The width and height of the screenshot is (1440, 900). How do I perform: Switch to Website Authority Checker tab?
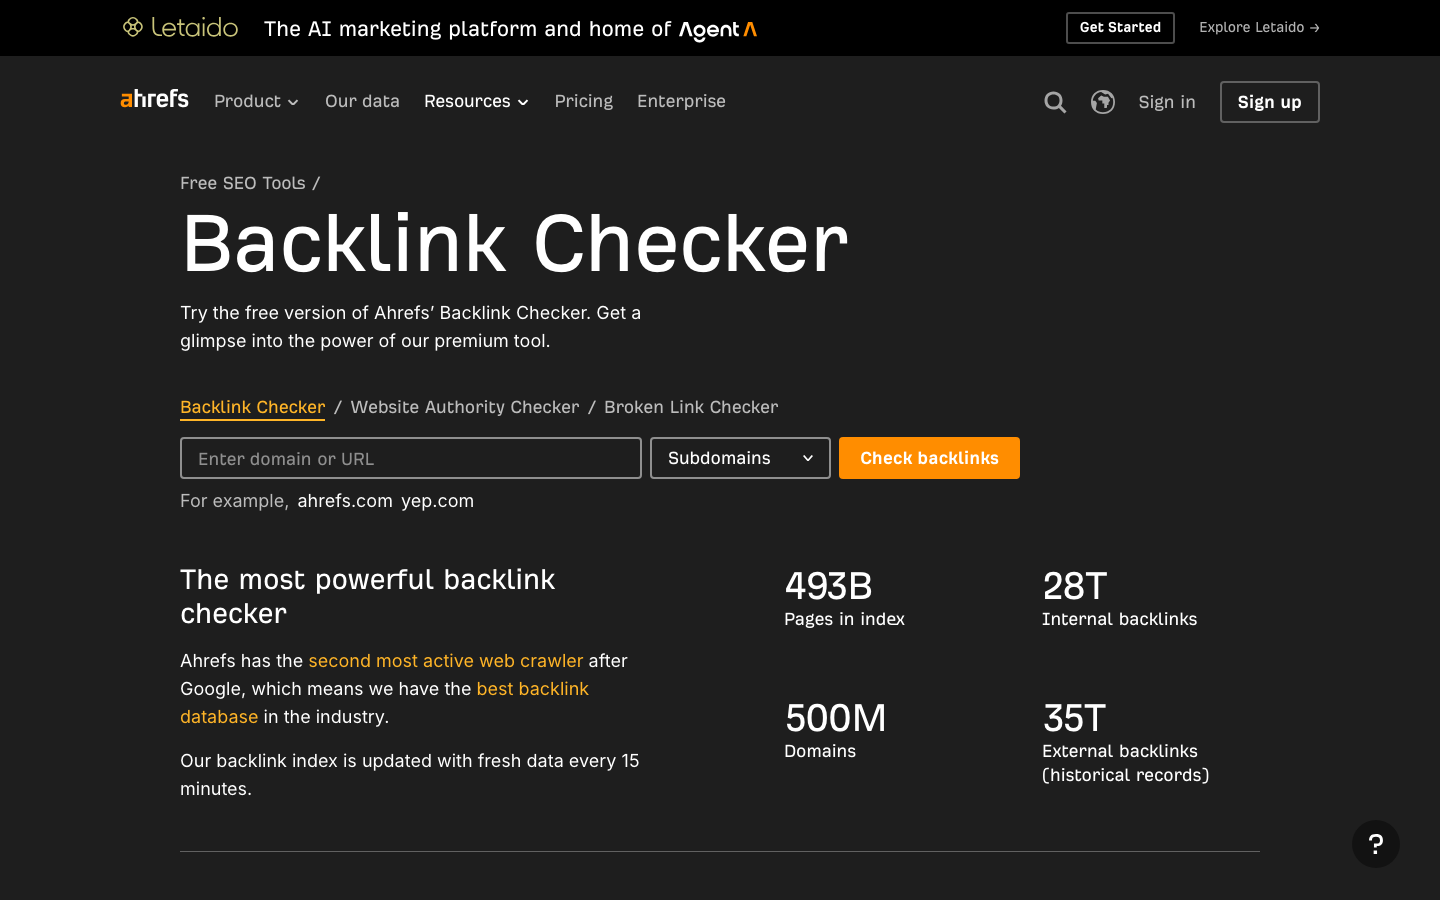point(465,407)
